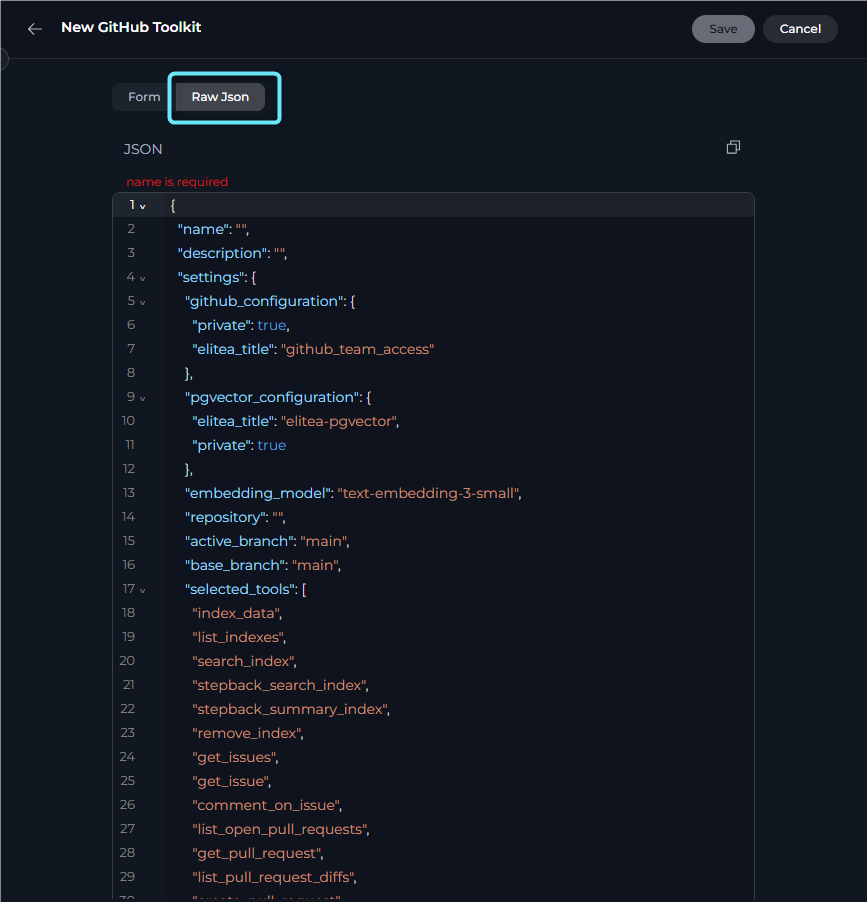This screenshot has width=867, height=902.
Task: Click the "get_pull_request" entry
Action: click(258, 853)
